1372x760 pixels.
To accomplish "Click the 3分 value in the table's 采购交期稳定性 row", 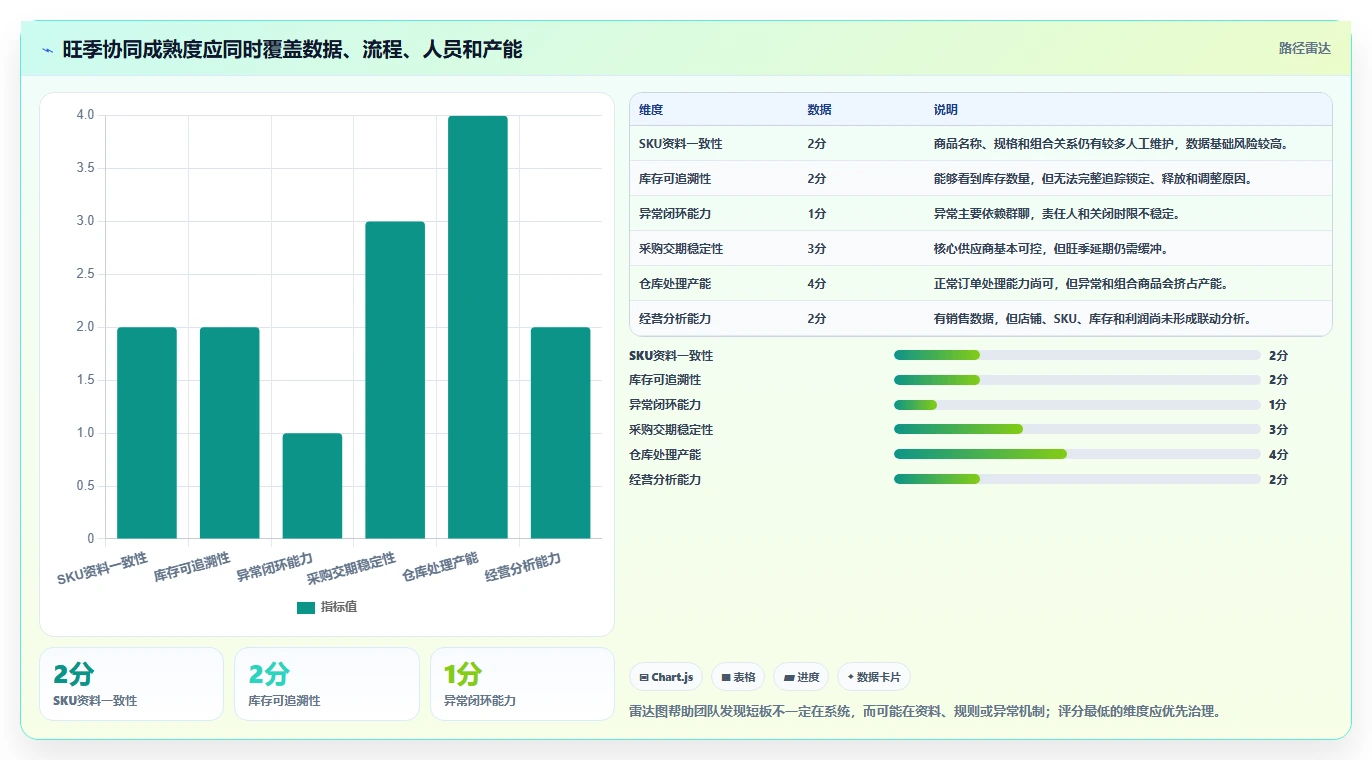I will (817, 249).
